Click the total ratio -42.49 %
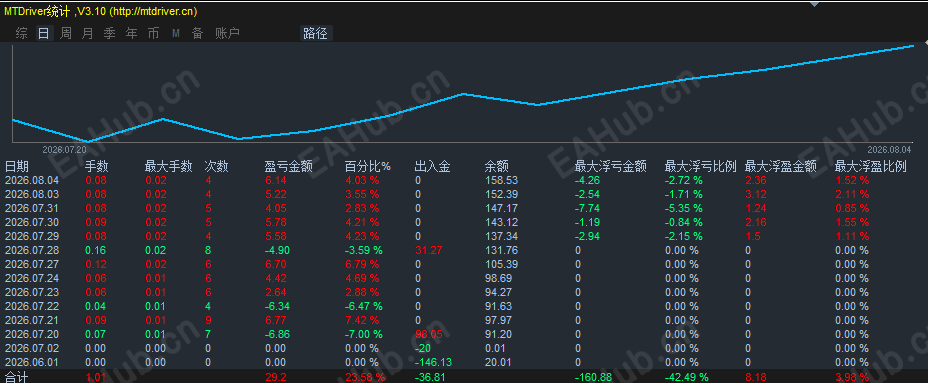Screen dimensions: 928x383 (x=686, y=376)
